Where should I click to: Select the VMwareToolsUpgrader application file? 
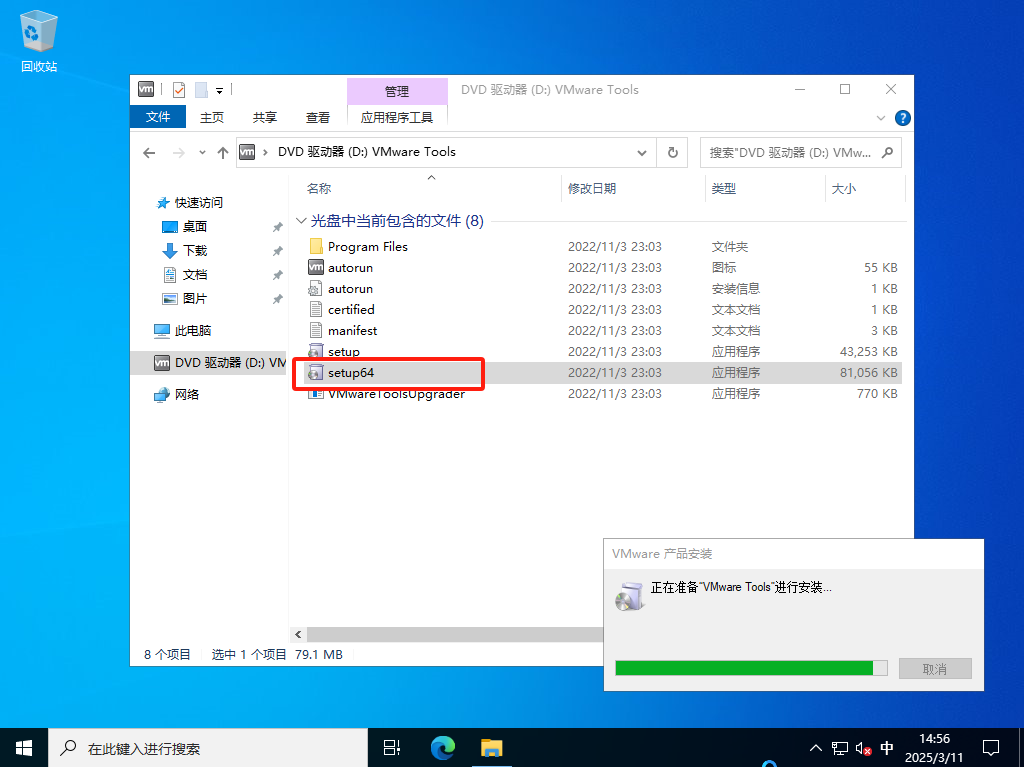click(396, 394)
